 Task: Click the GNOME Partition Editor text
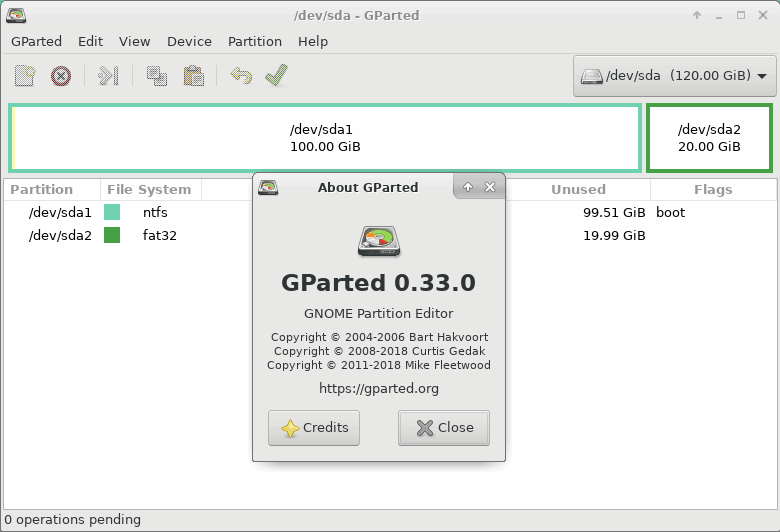pyautogui.click(x=379, y=314)
